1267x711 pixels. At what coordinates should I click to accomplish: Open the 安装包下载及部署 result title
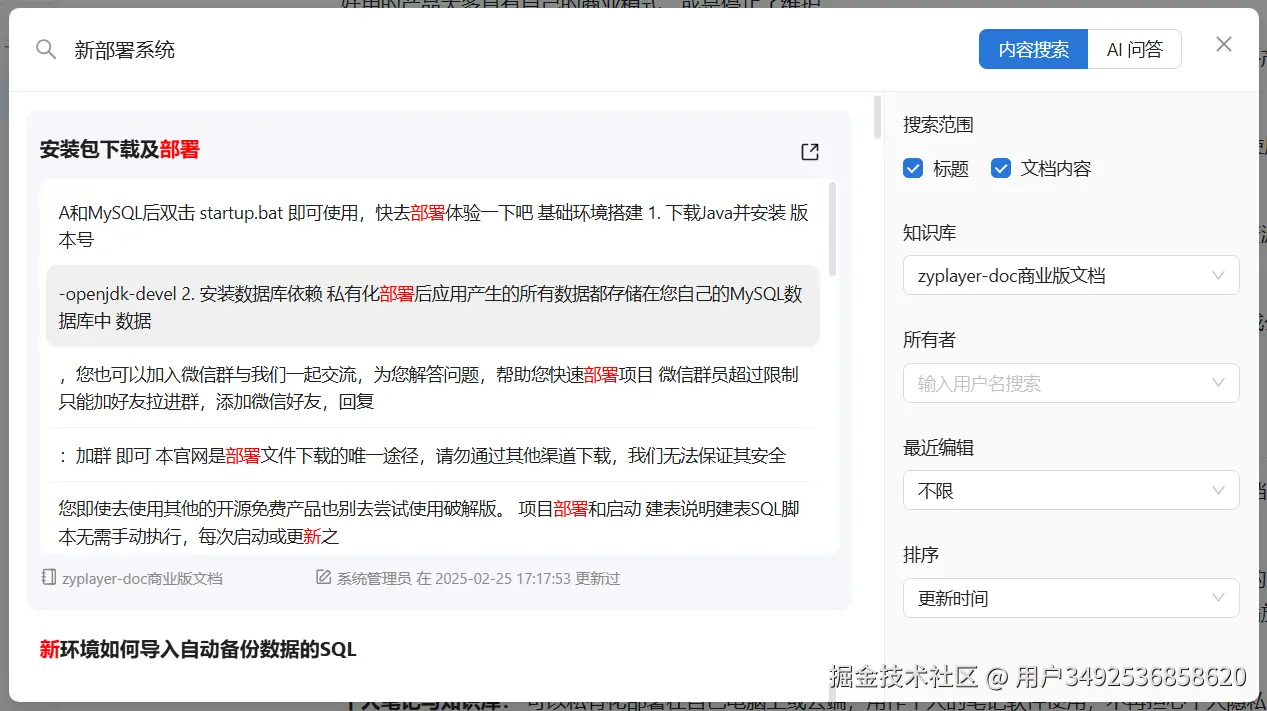(x=120, y=149)
